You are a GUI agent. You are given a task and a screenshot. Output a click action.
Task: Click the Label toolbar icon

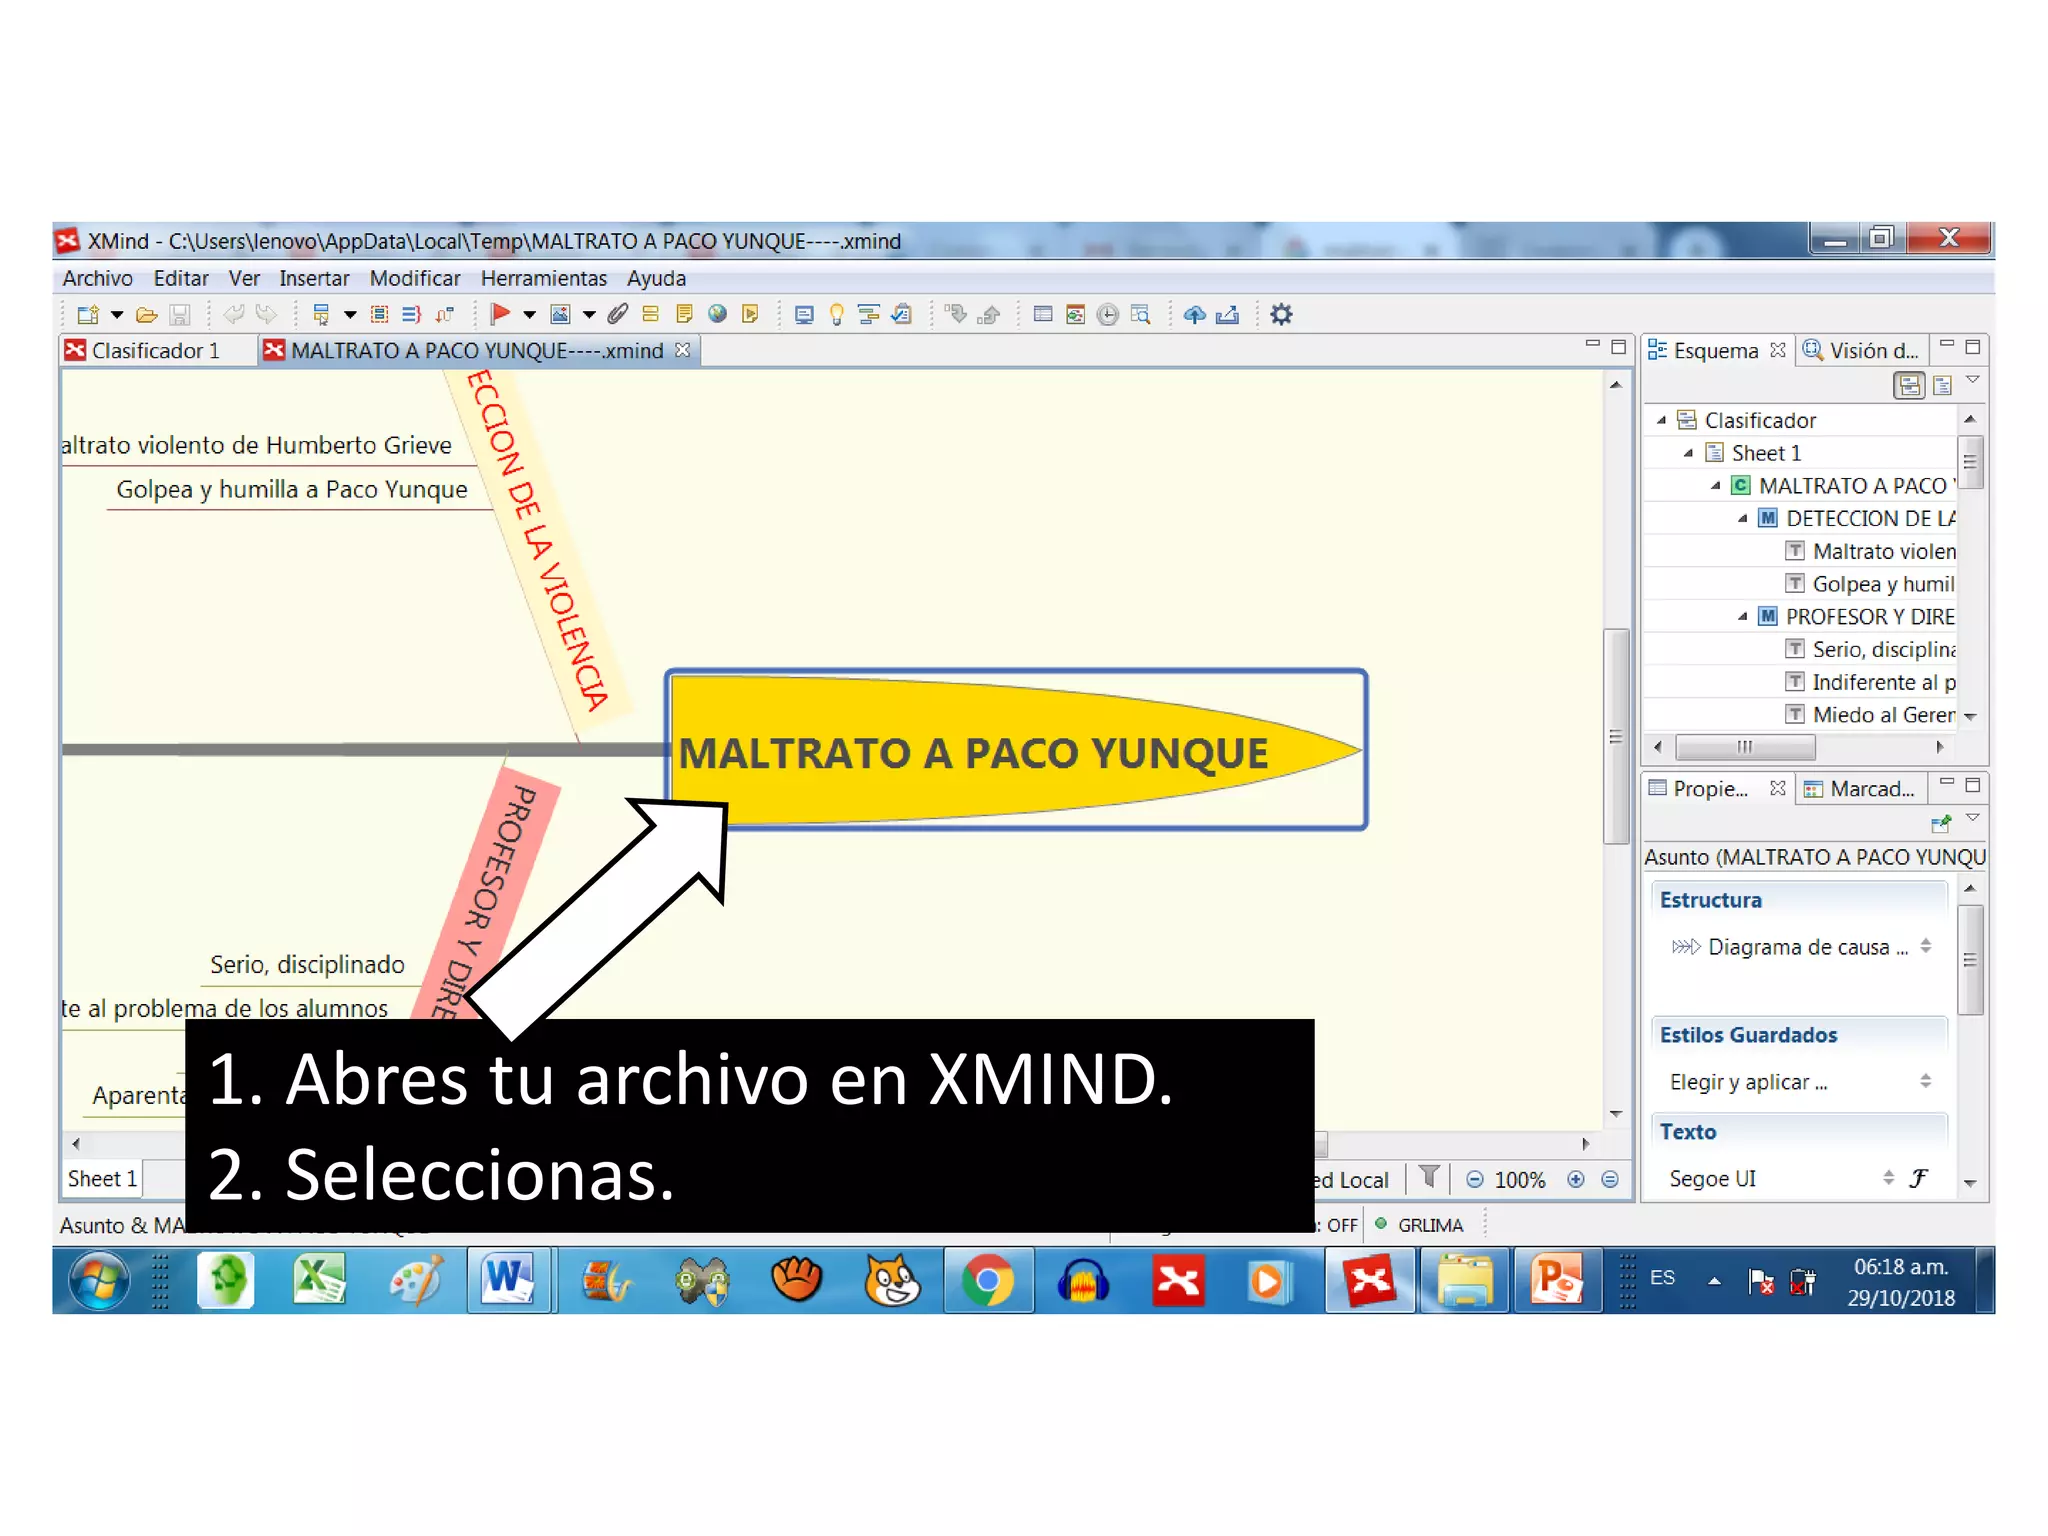(x=650, y=315)
